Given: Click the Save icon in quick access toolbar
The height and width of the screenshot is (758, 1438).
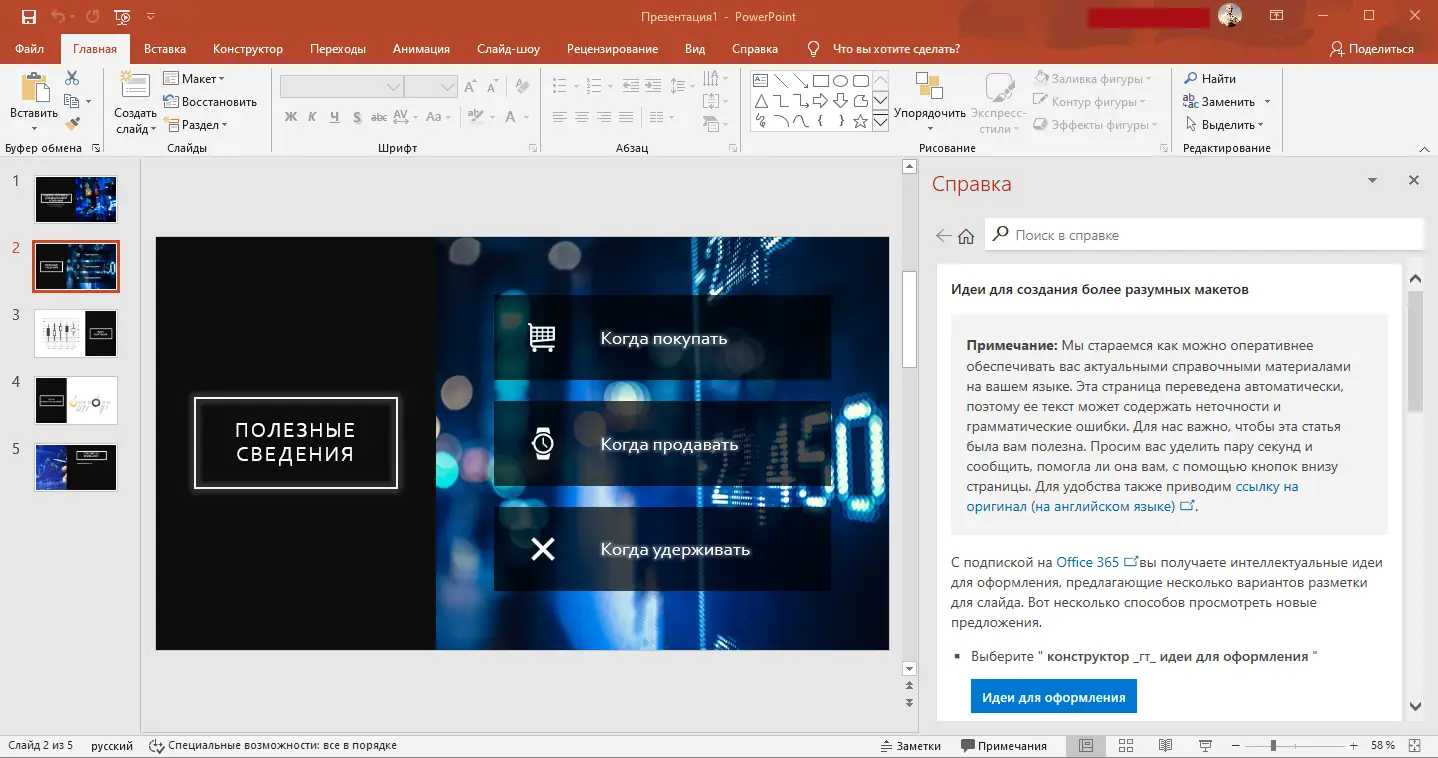Looking at the screenshot, I should point(28,17).
